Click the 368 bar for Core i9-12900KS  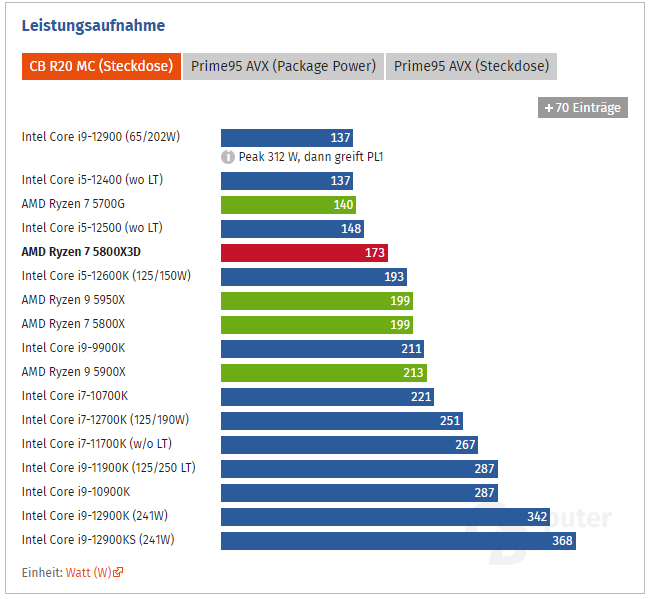pos(398,541)
